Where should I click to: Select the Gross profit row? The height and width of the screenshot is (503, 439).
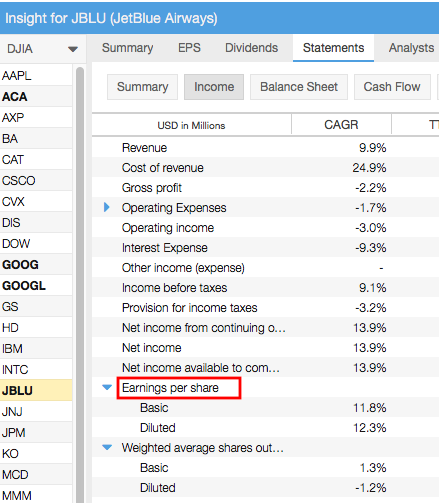click(265, 188)
